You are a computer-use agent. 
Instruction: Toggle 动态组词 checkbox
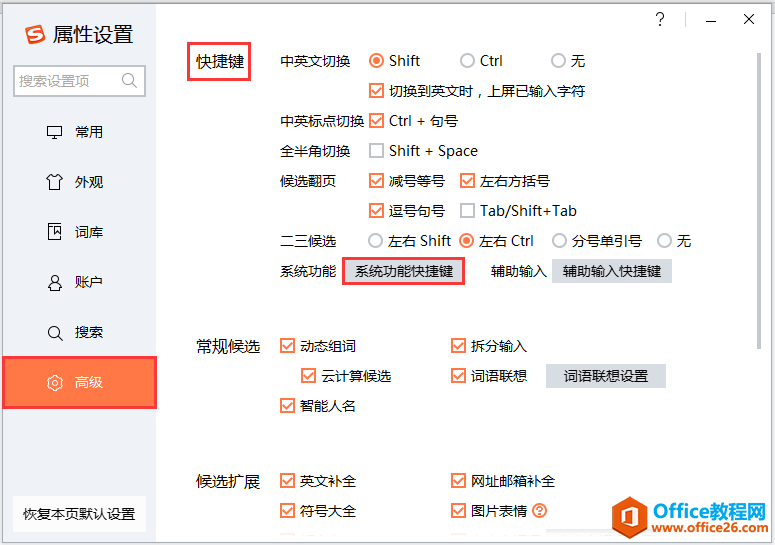coord(287,346)
